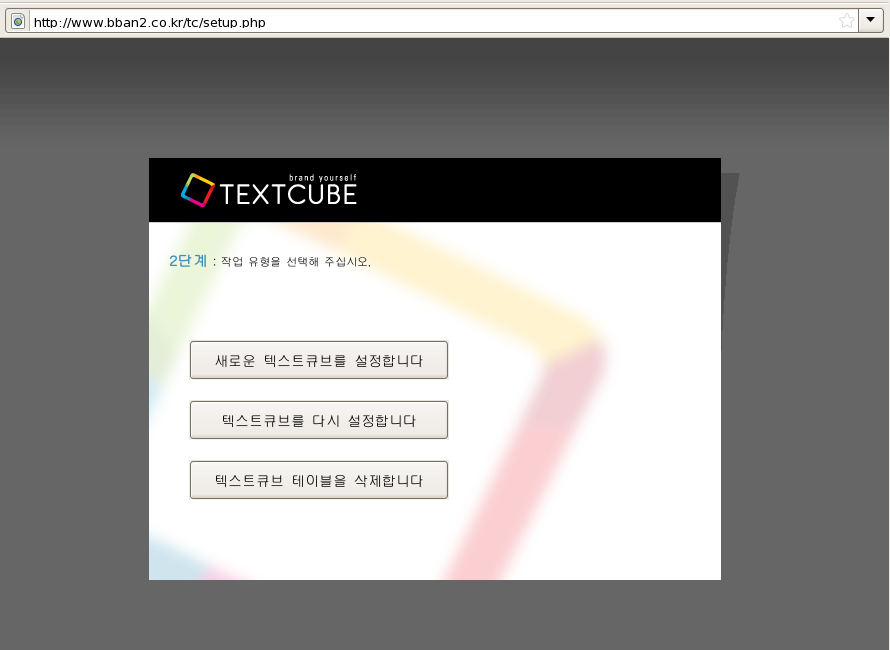Bookmark this page with the star icon
The image size is (890, 650).
(x=846, y=21)
